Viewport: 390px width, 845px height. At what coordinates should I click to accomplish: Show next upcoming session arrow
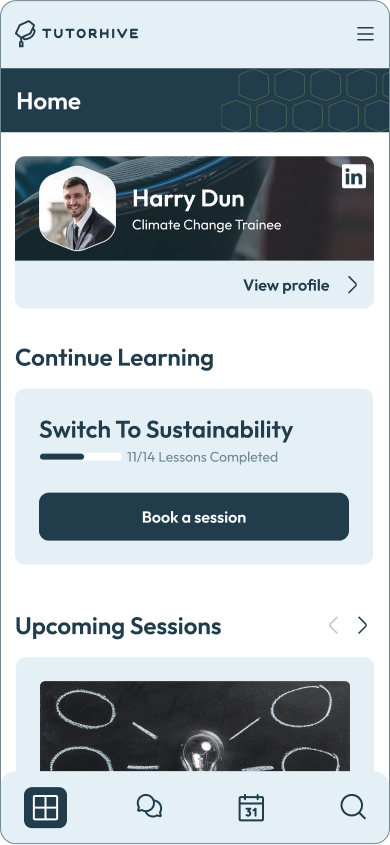(x=363, y=625)
